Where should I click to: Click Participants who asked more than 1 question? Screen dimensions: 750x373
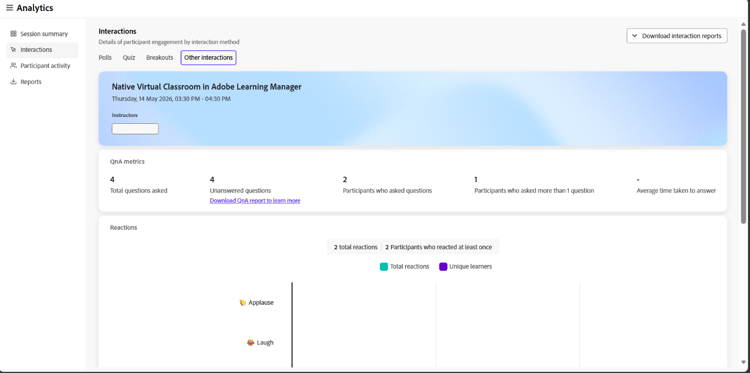[x=534, y=190]
